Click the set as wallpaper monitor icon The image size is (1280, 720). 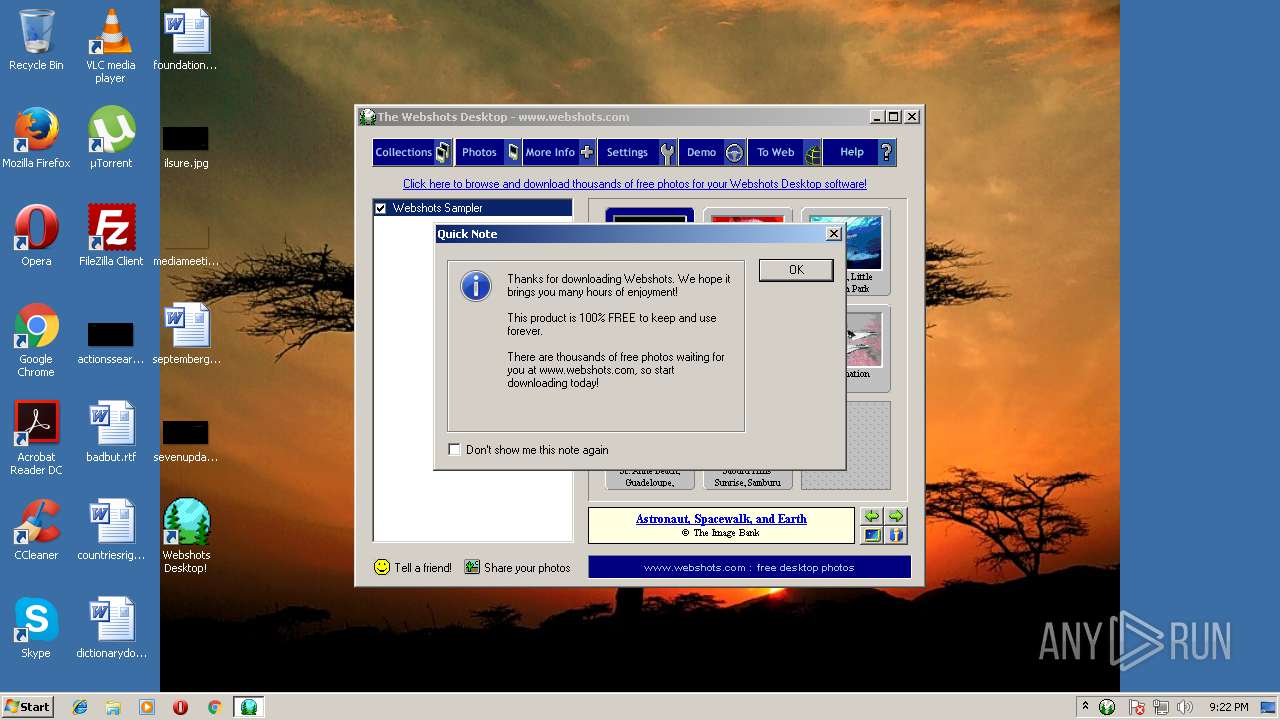(x=872, y=535)
